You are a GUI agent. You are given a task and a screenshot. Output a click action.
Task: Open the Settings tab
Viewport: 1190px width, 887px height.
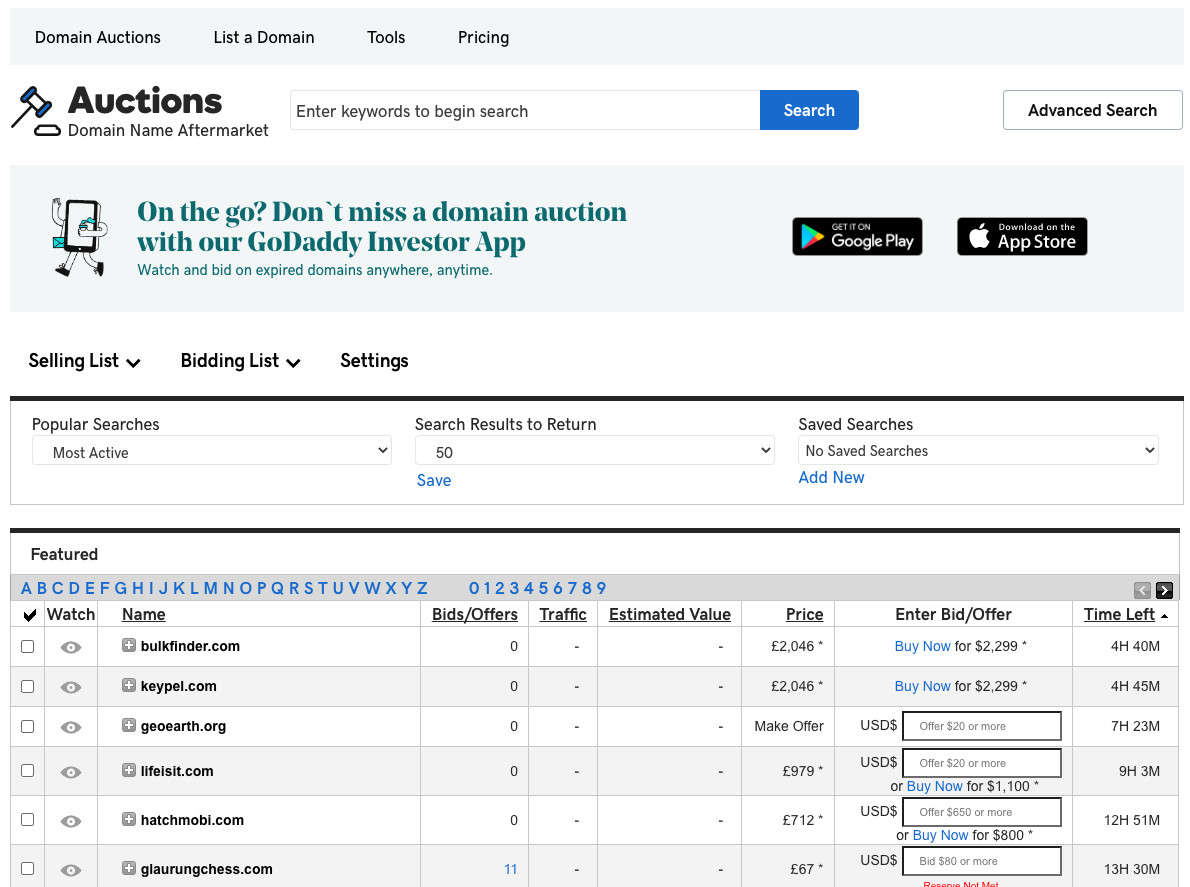click(x=374, y=361)
